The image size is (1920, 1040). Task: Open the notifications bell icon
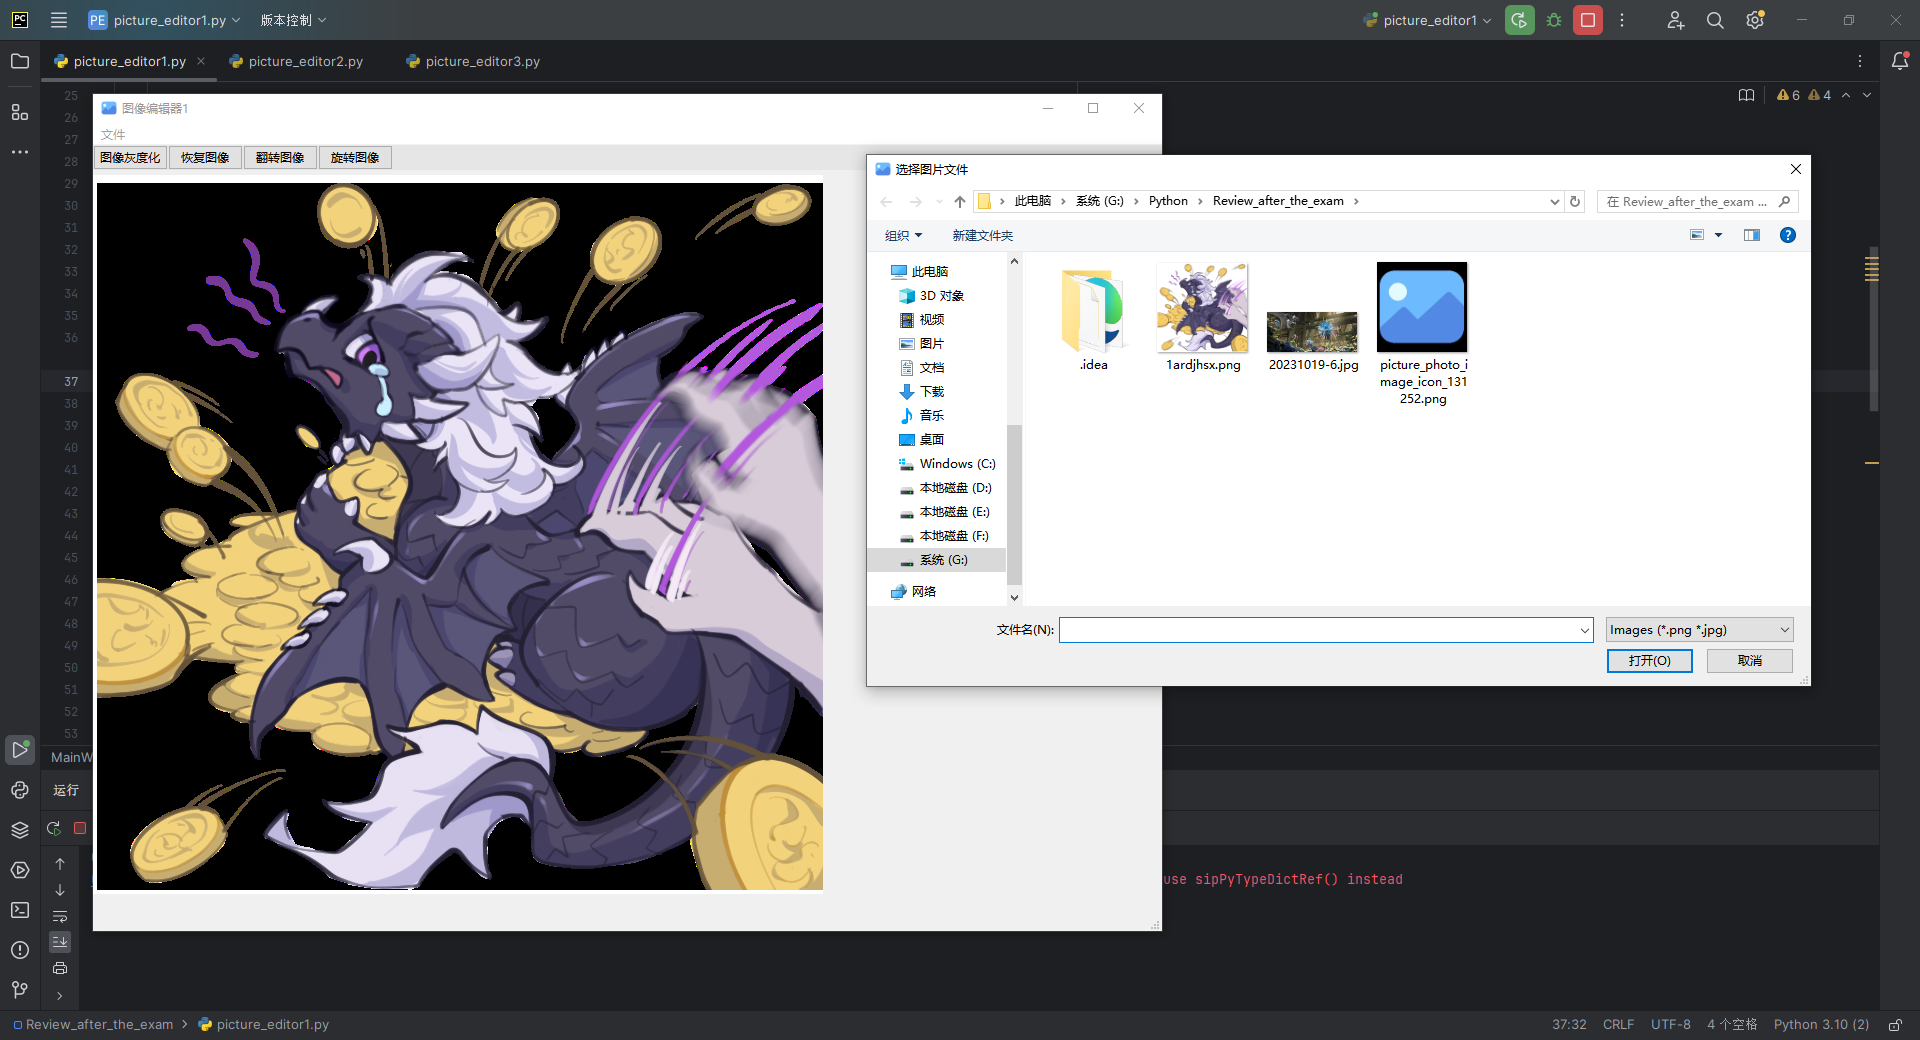(x=1900, y=61)
